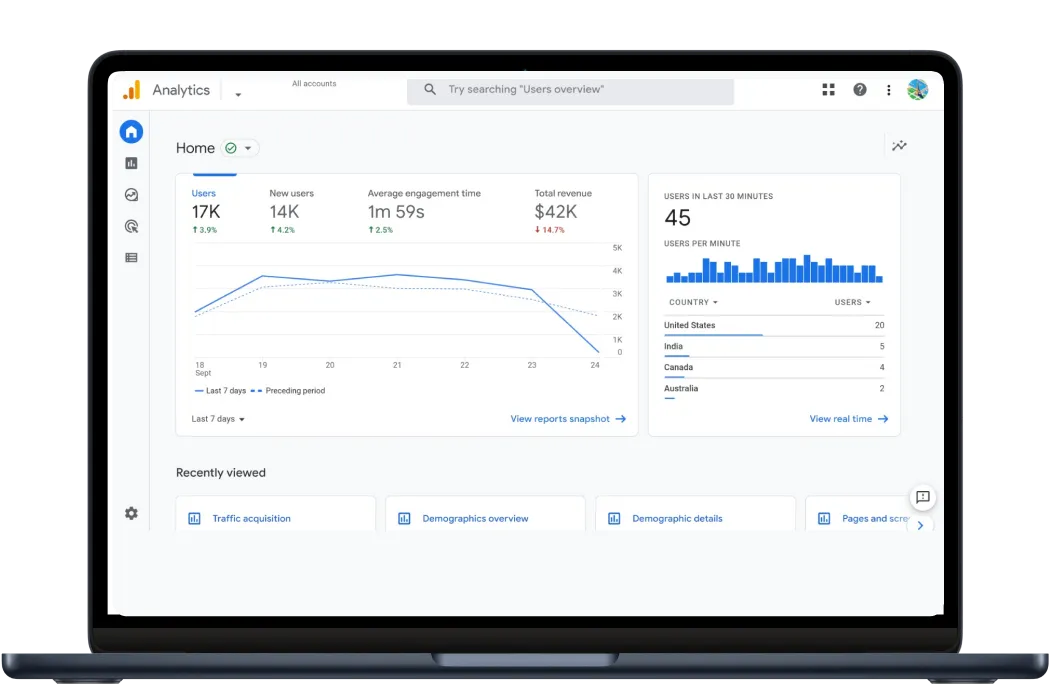The width and height of the screenshot is (1052, 686).
Task: Click the search field "Try searching Users overview"
Action: 570,90
